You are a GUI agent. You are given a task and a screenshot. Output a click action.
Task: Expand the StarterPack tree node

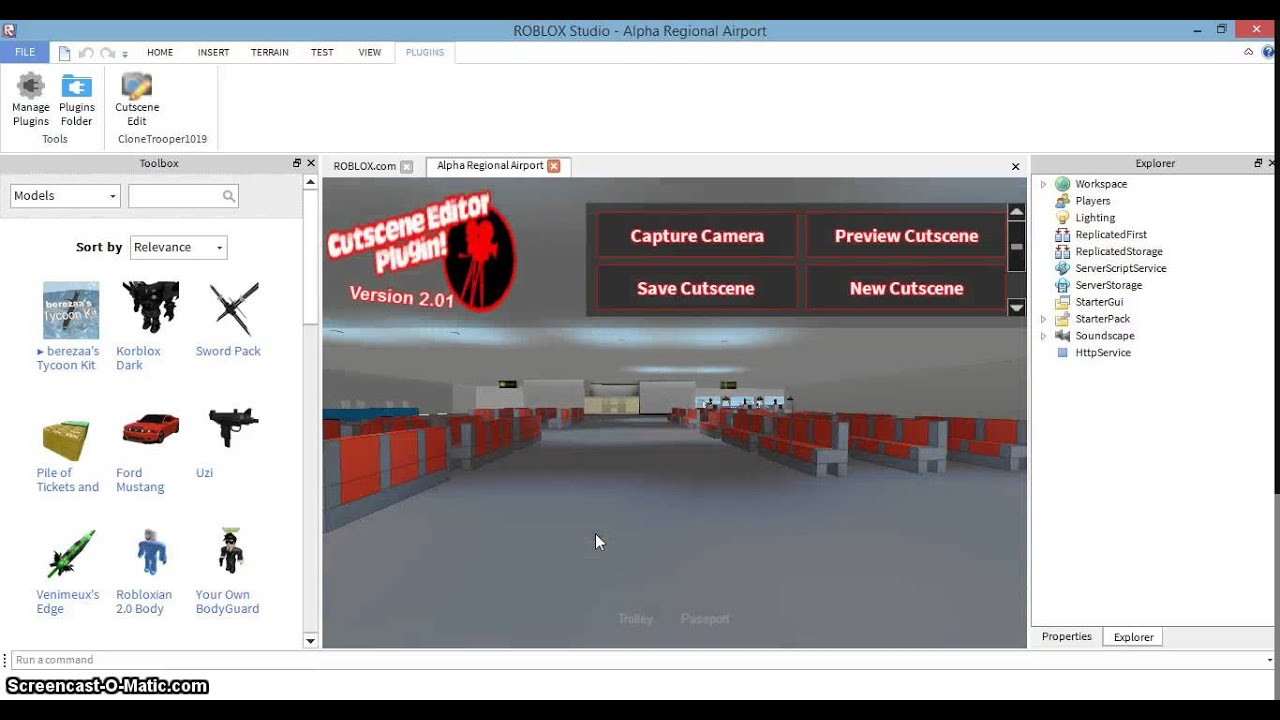[1043, 319]
